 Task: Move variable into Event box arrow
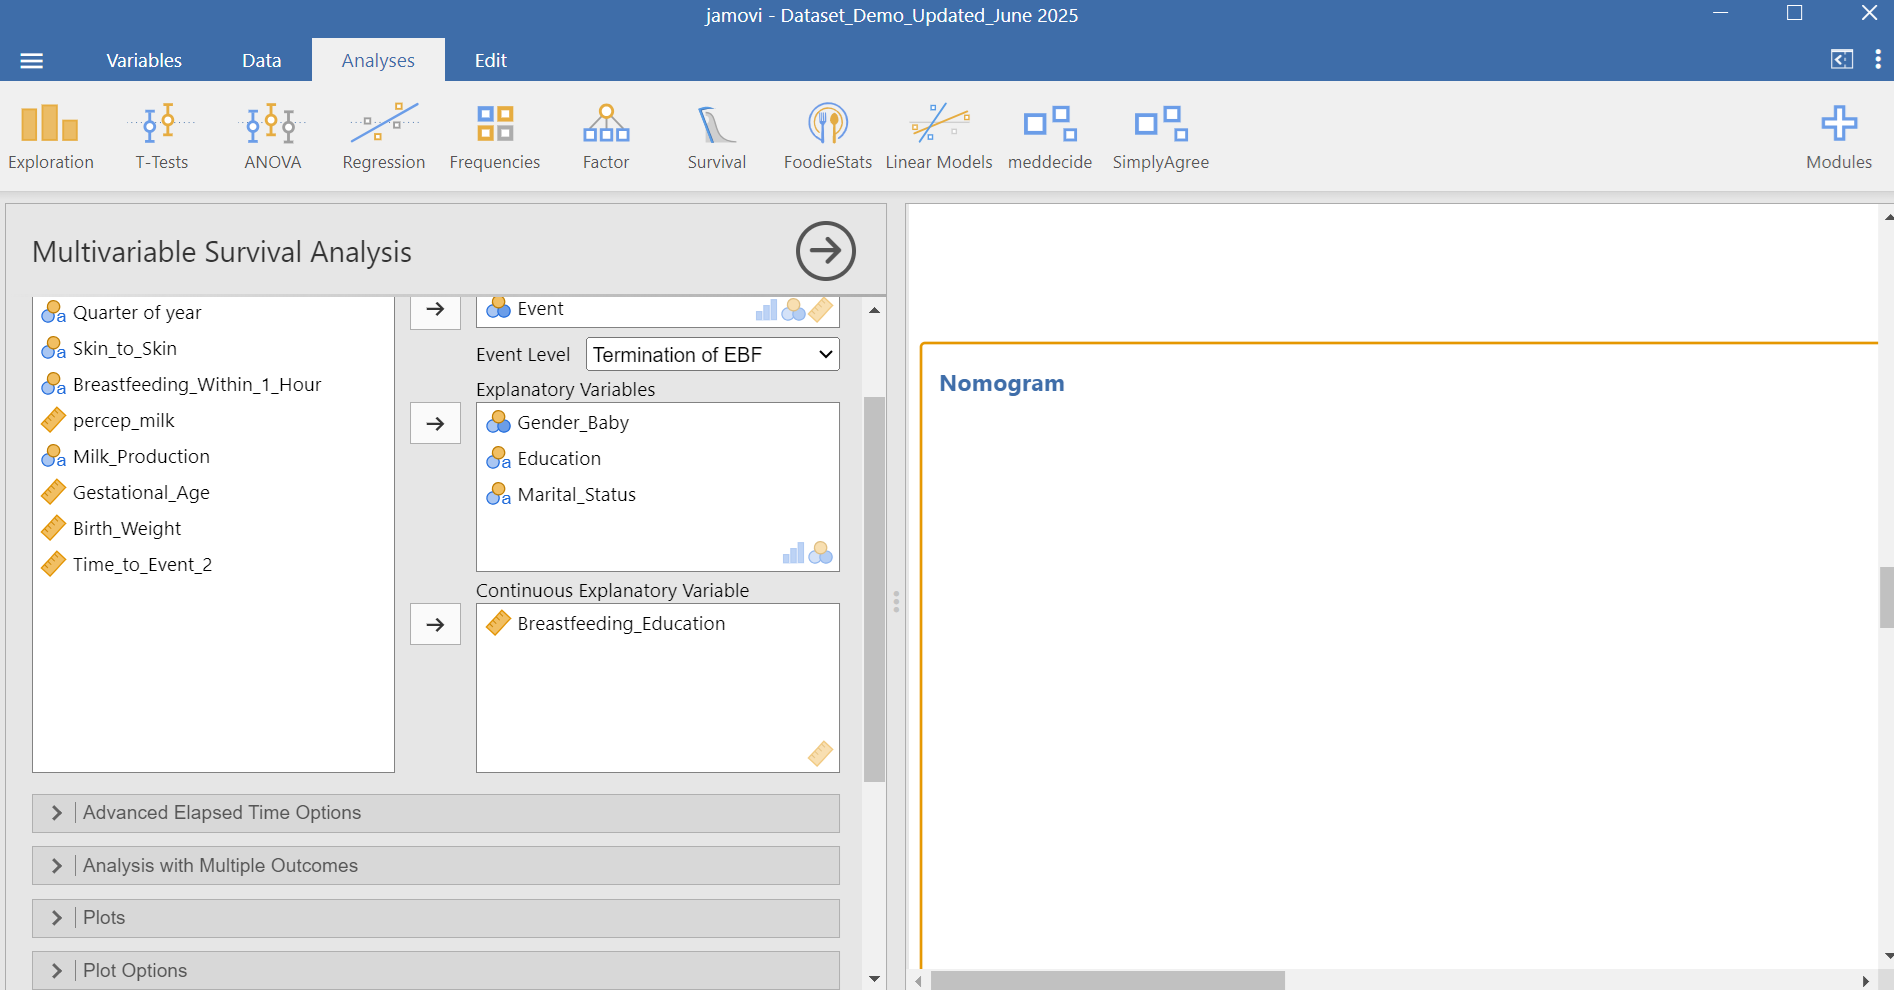point(435,309)
